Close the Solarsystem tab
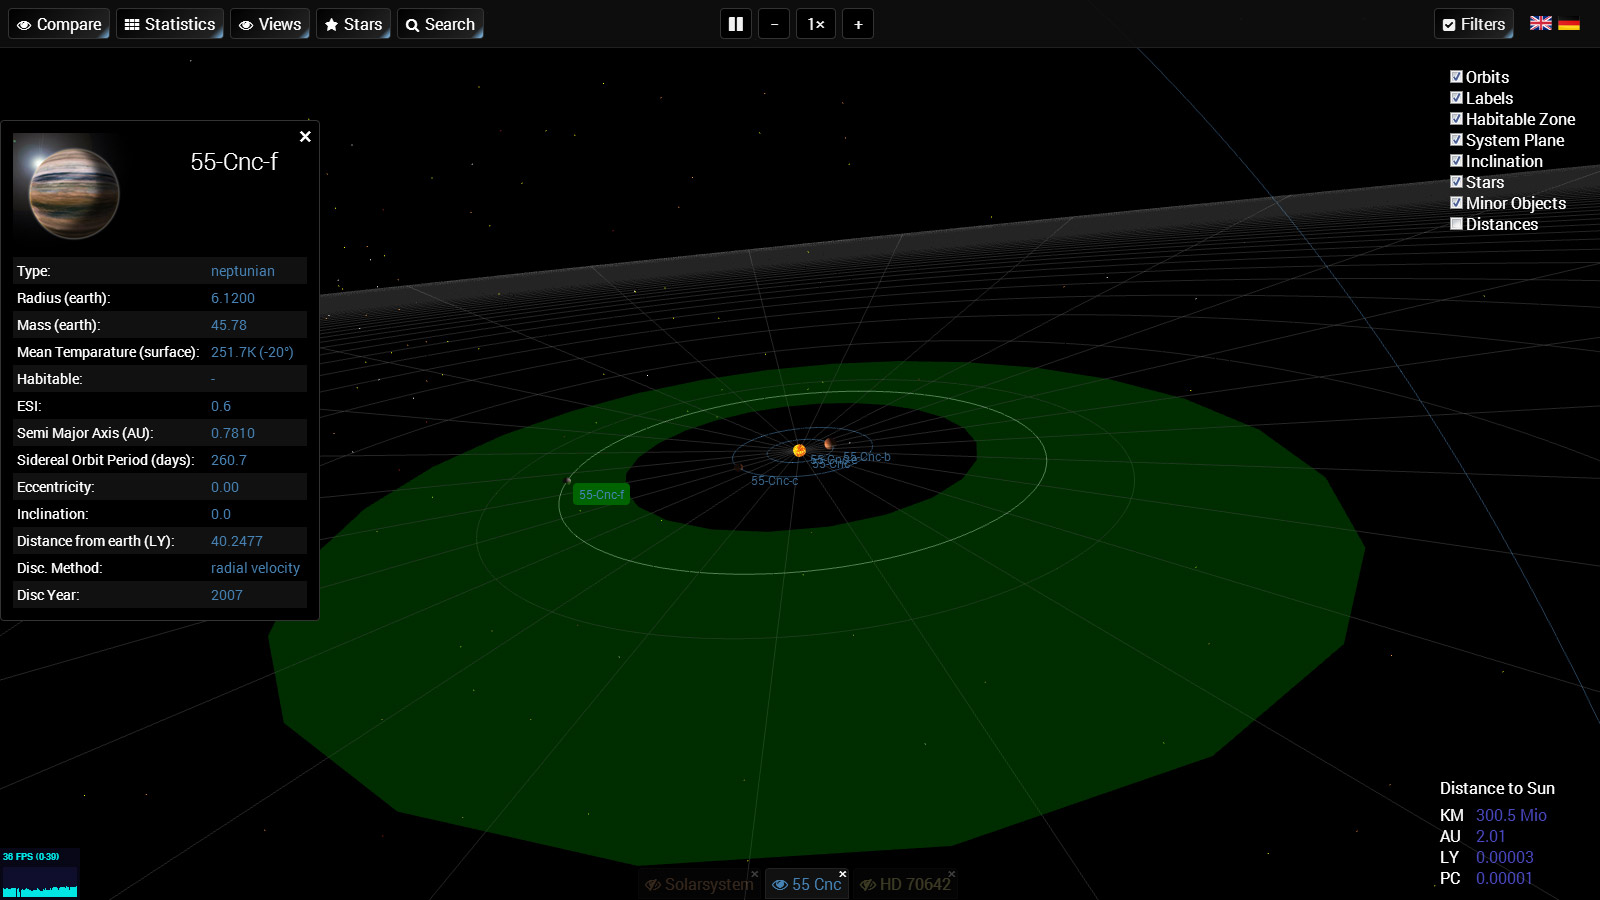Viewport: 1600px width, 900px height. [755, 874]
